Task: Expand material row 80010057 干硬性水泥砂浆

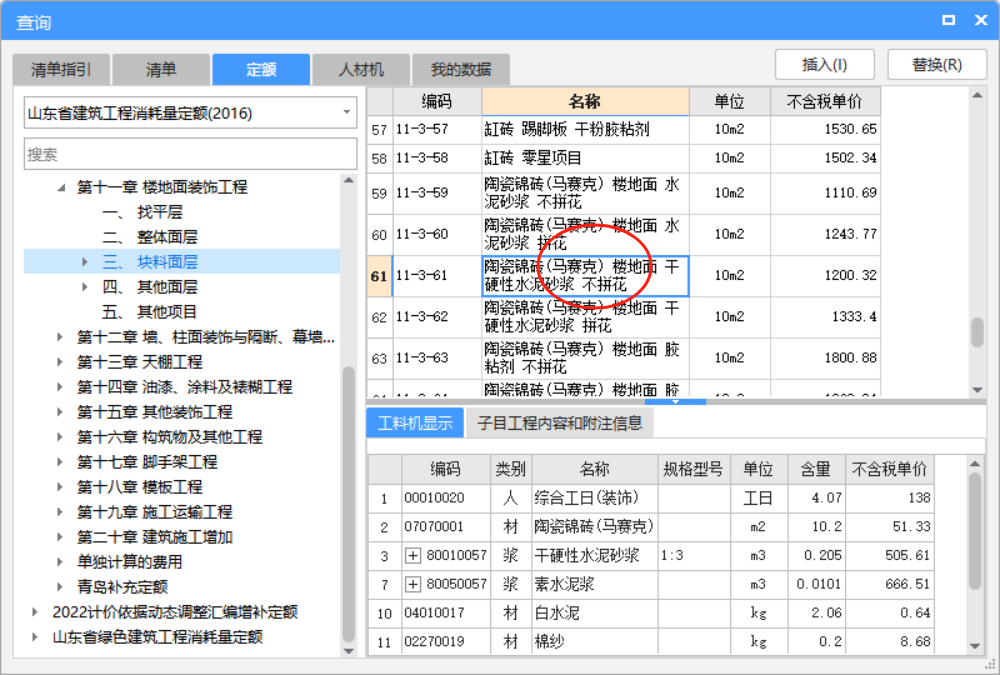Action: (x=413, y=556)
